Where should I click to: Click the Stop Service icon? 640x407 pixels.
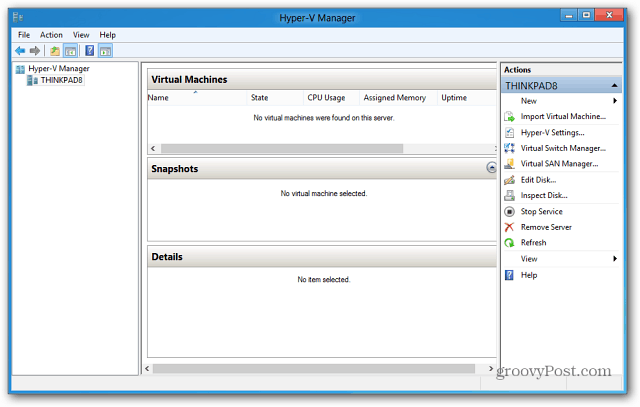click(x=509, y=211)
